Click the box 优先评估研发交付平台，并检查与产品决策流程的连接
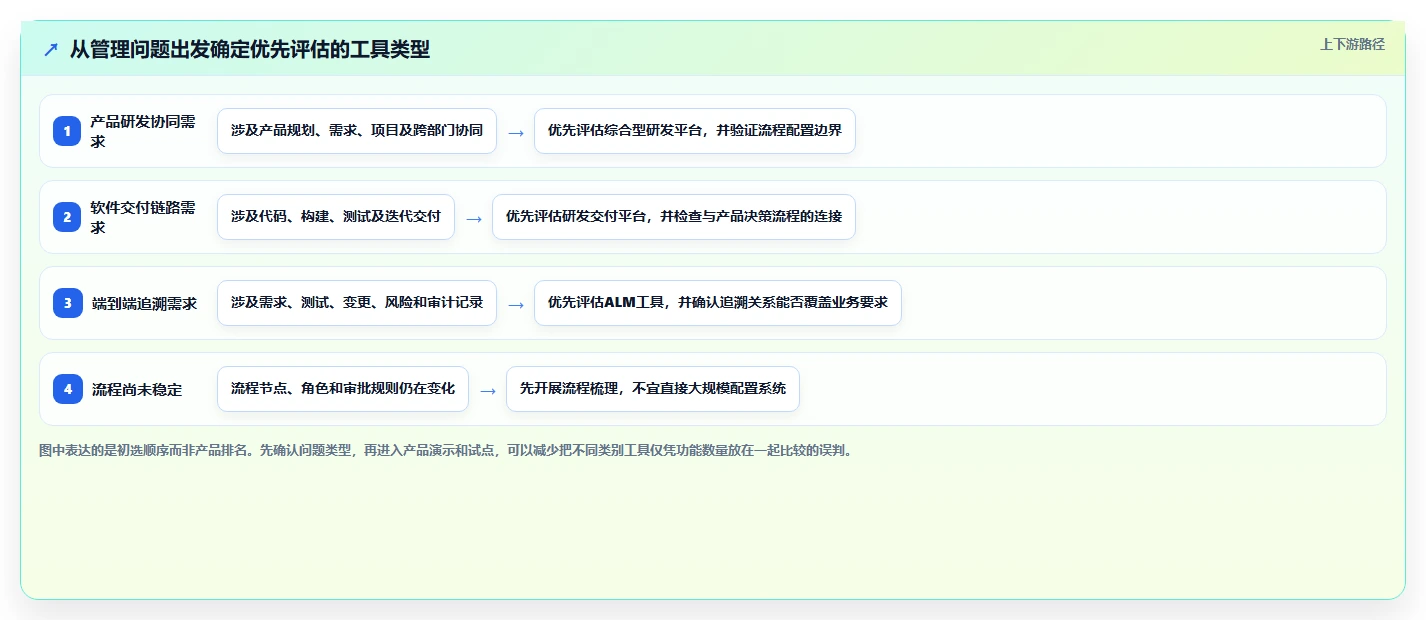The height and width of the screenshot is (620, 1426). (674, 217)
